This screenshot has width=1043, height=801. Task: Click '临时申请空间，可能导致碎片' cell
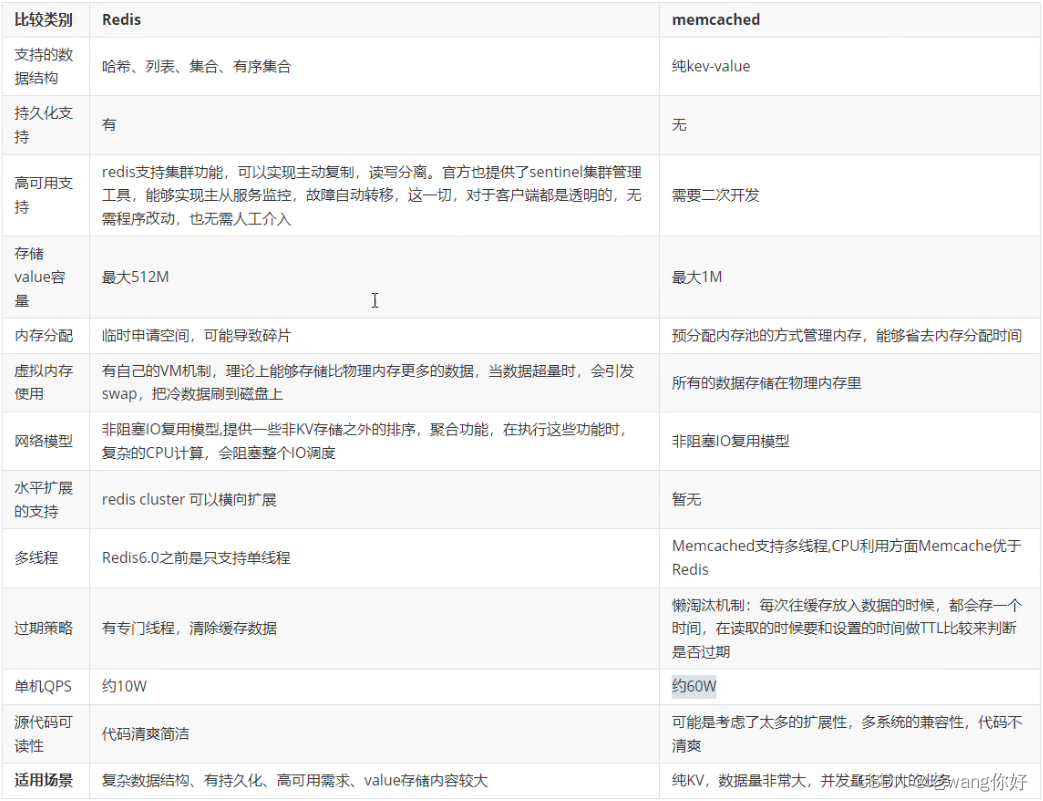[196, 335]
